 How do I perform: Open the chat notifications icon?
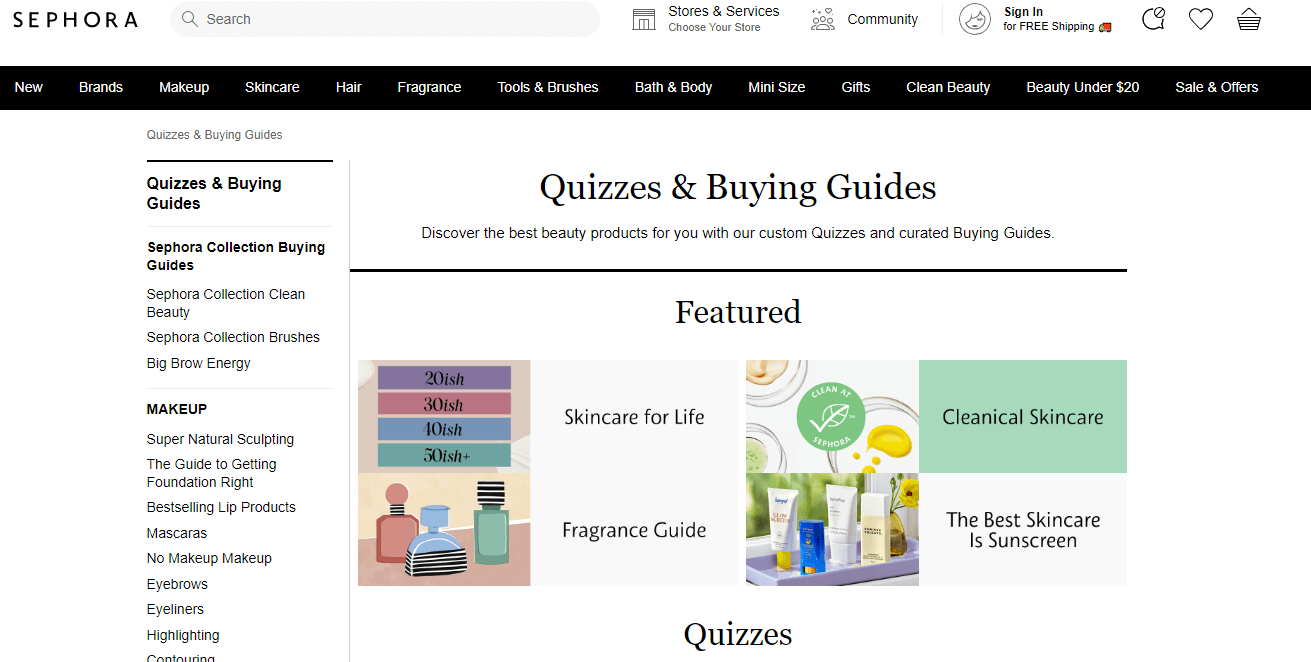1153,19
